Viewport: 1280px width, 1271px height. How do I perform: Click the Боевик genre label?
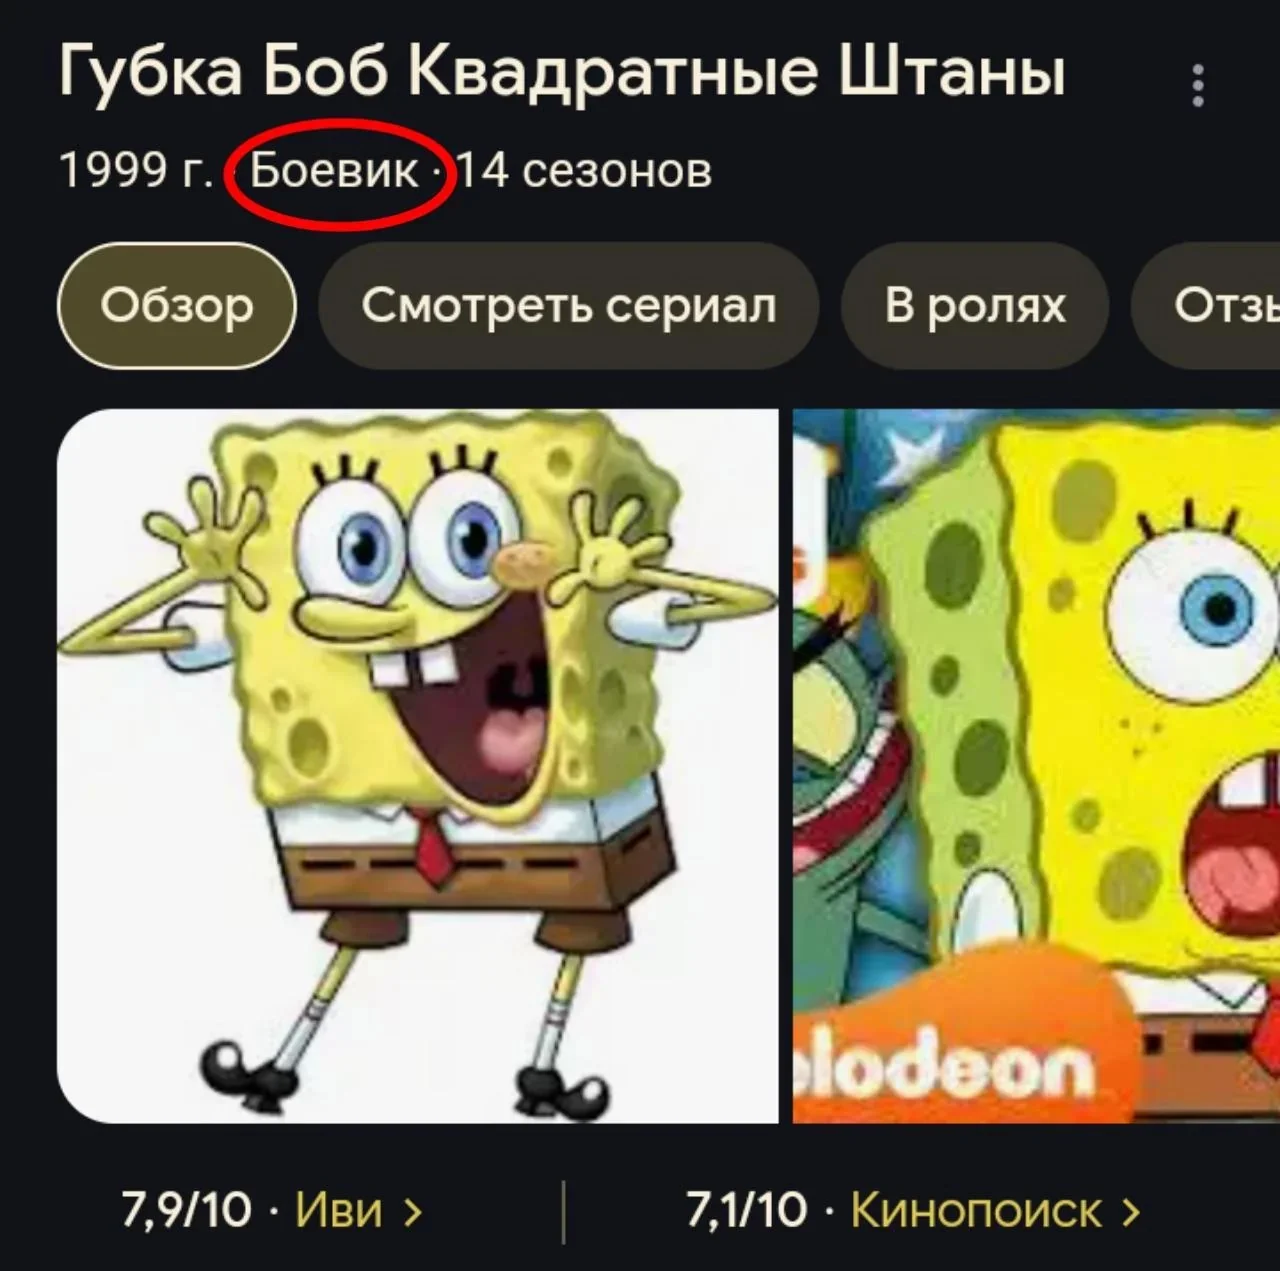pos(334,170)
